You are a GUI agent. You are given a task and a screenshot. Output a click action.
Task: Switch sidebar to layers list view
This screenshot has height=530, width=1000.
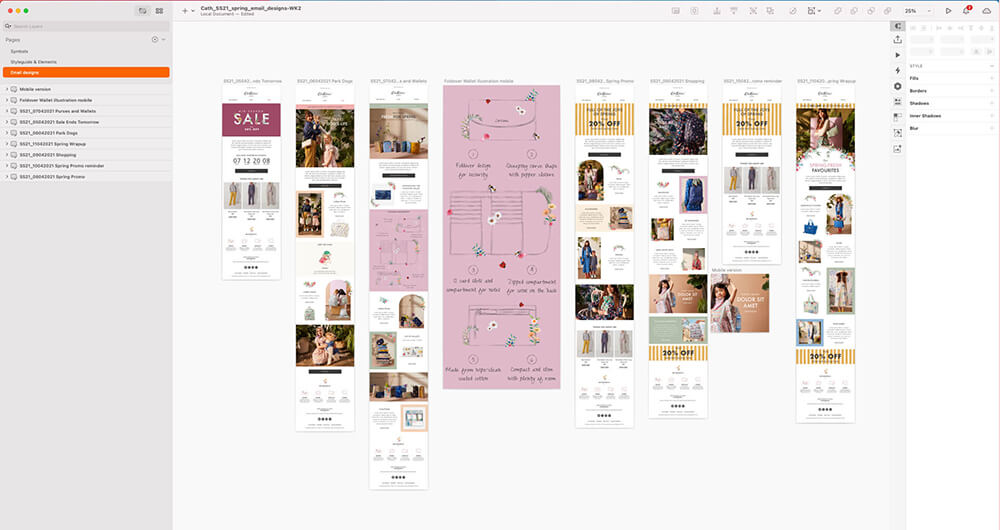point(143,10)
